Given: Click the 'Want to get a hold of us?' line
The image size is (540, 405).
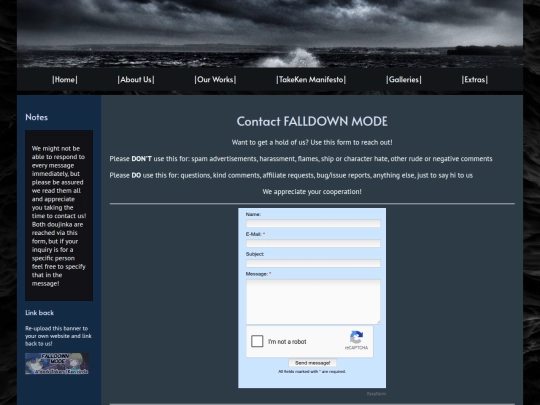Looking at the screenshot, I should click(x=312, y=142).
